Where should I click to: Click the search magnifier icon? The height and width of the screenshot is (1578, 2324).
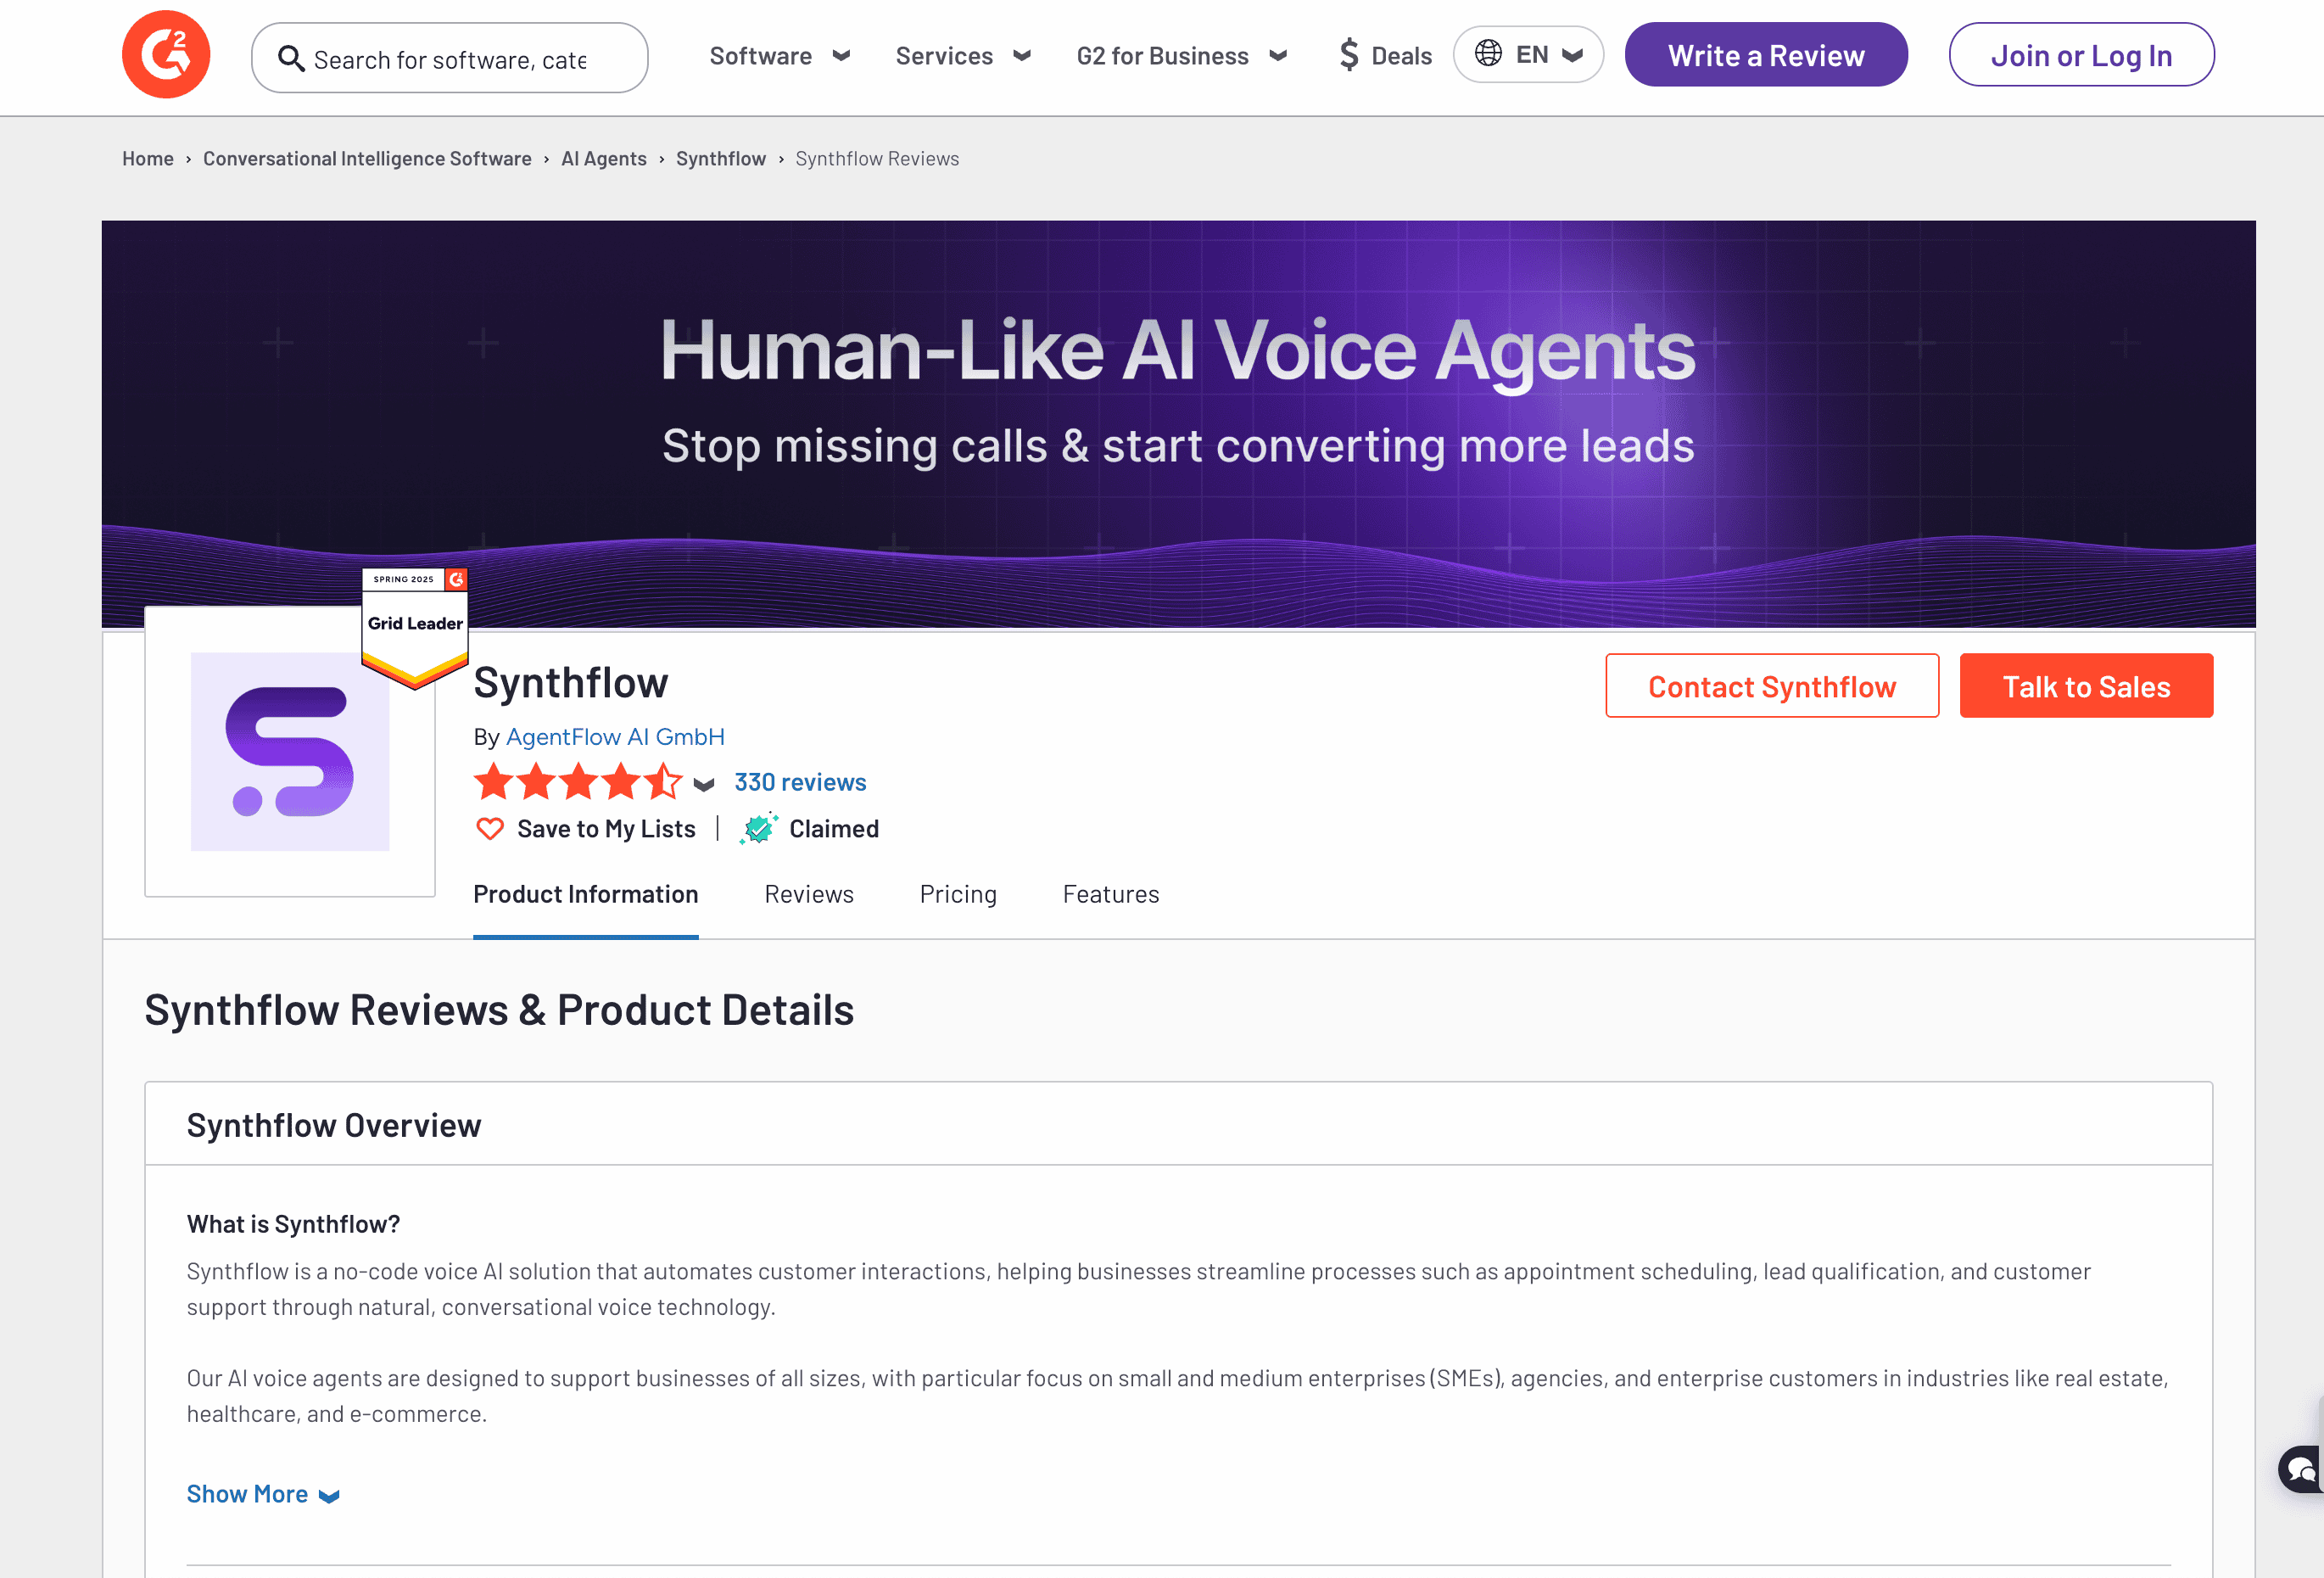coord(291,59)
